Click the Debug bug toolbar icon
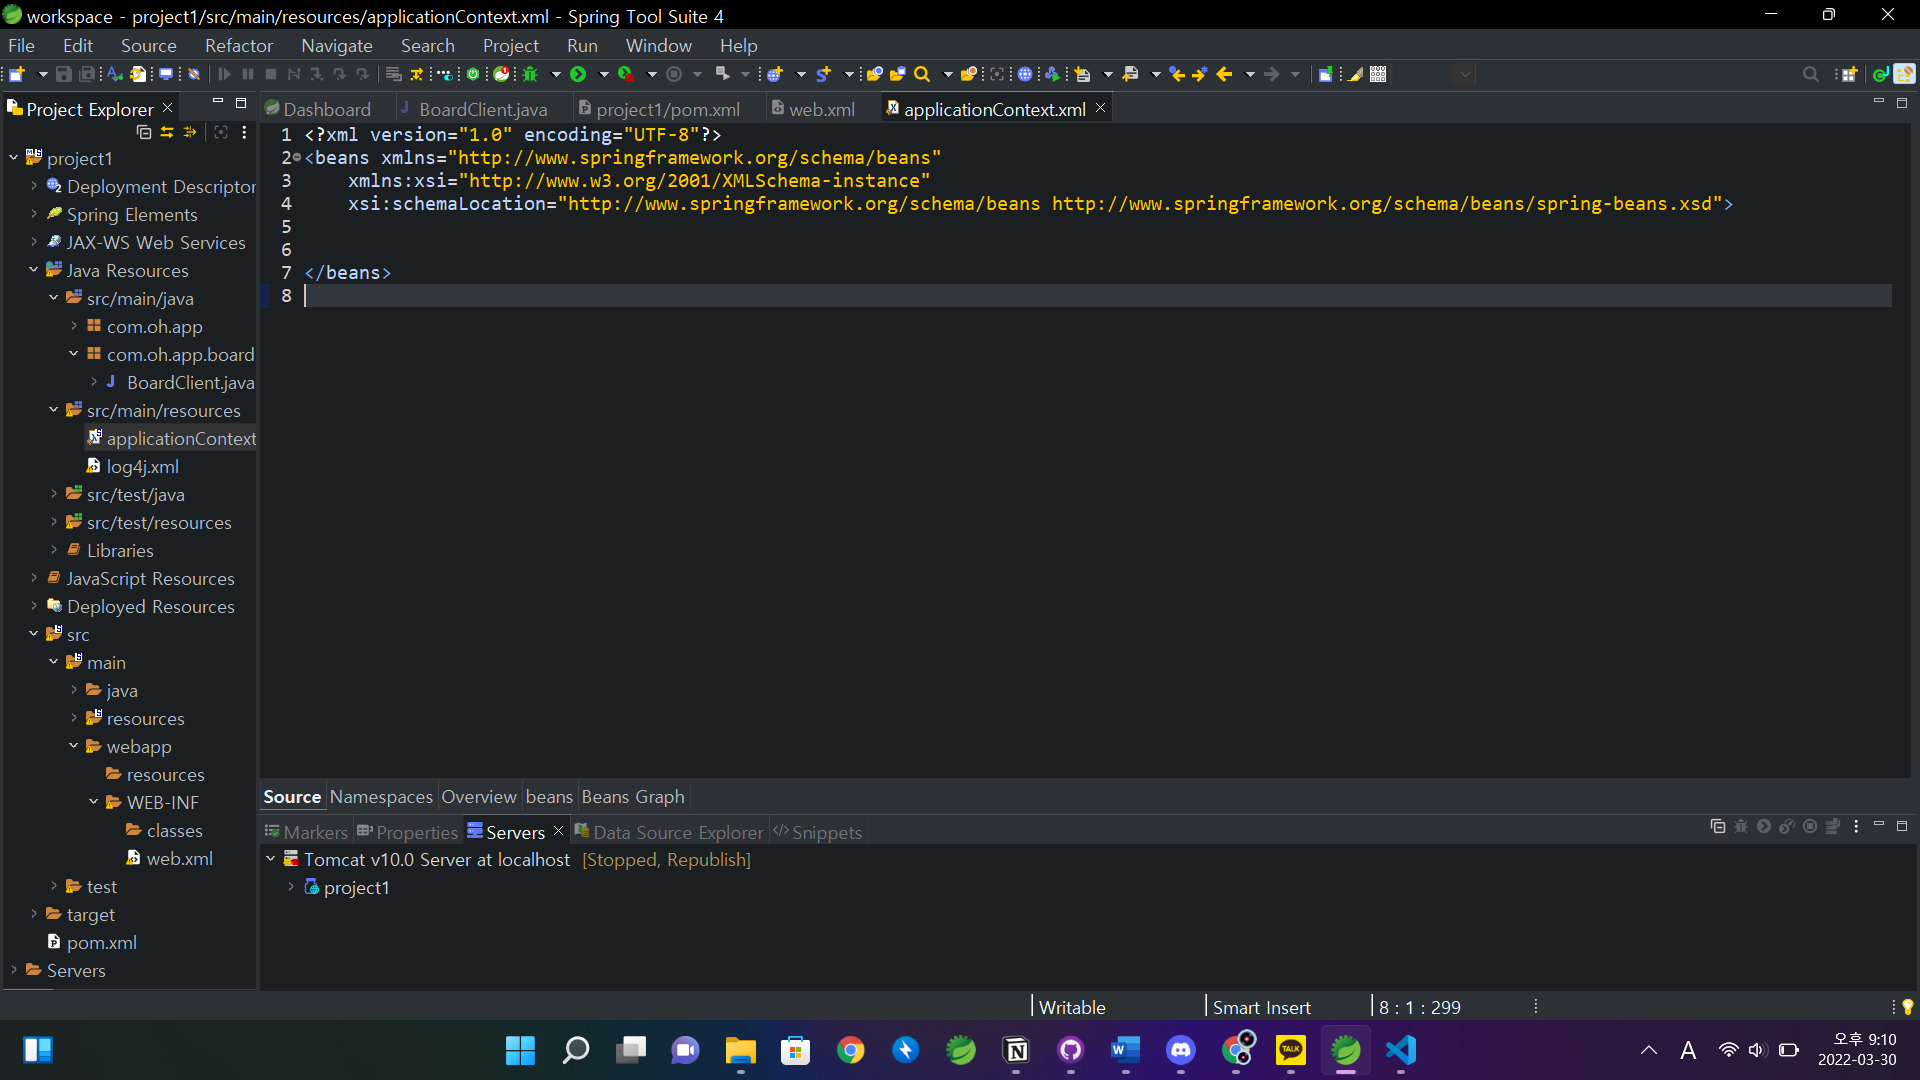Viewport: 1920px width, 1080px height. pyautogui.click(x=531, y=74)
